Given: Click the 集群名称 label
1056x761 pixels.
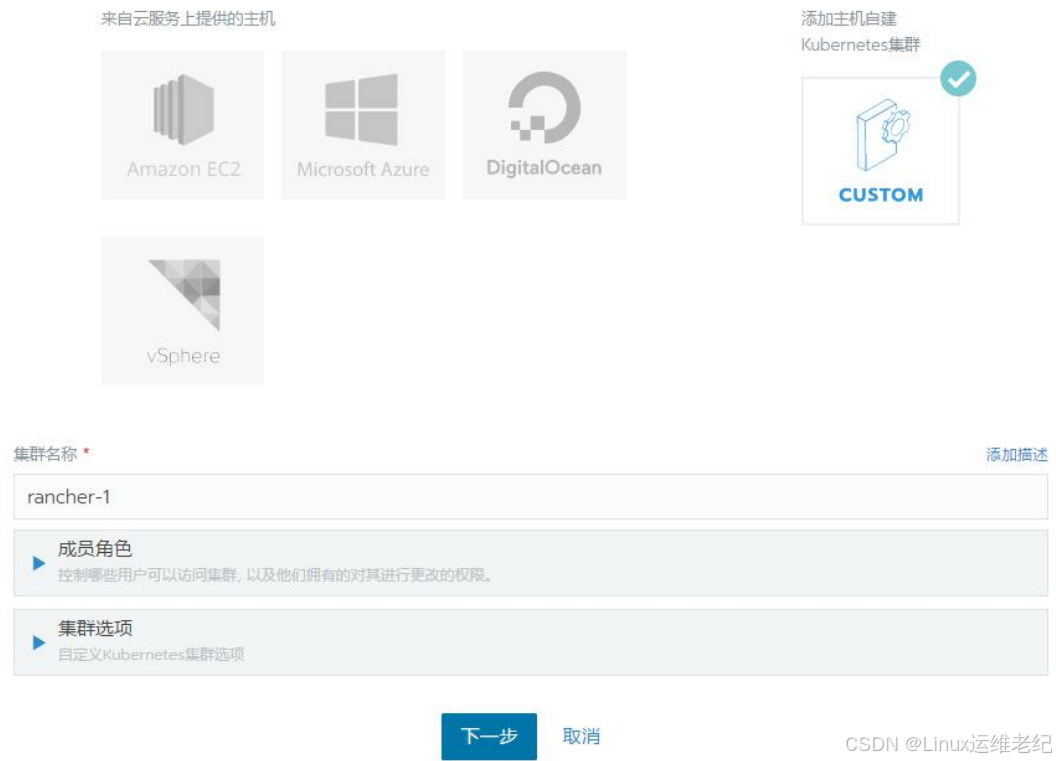Looking at the screenshot, I should (x=46, y=454).
